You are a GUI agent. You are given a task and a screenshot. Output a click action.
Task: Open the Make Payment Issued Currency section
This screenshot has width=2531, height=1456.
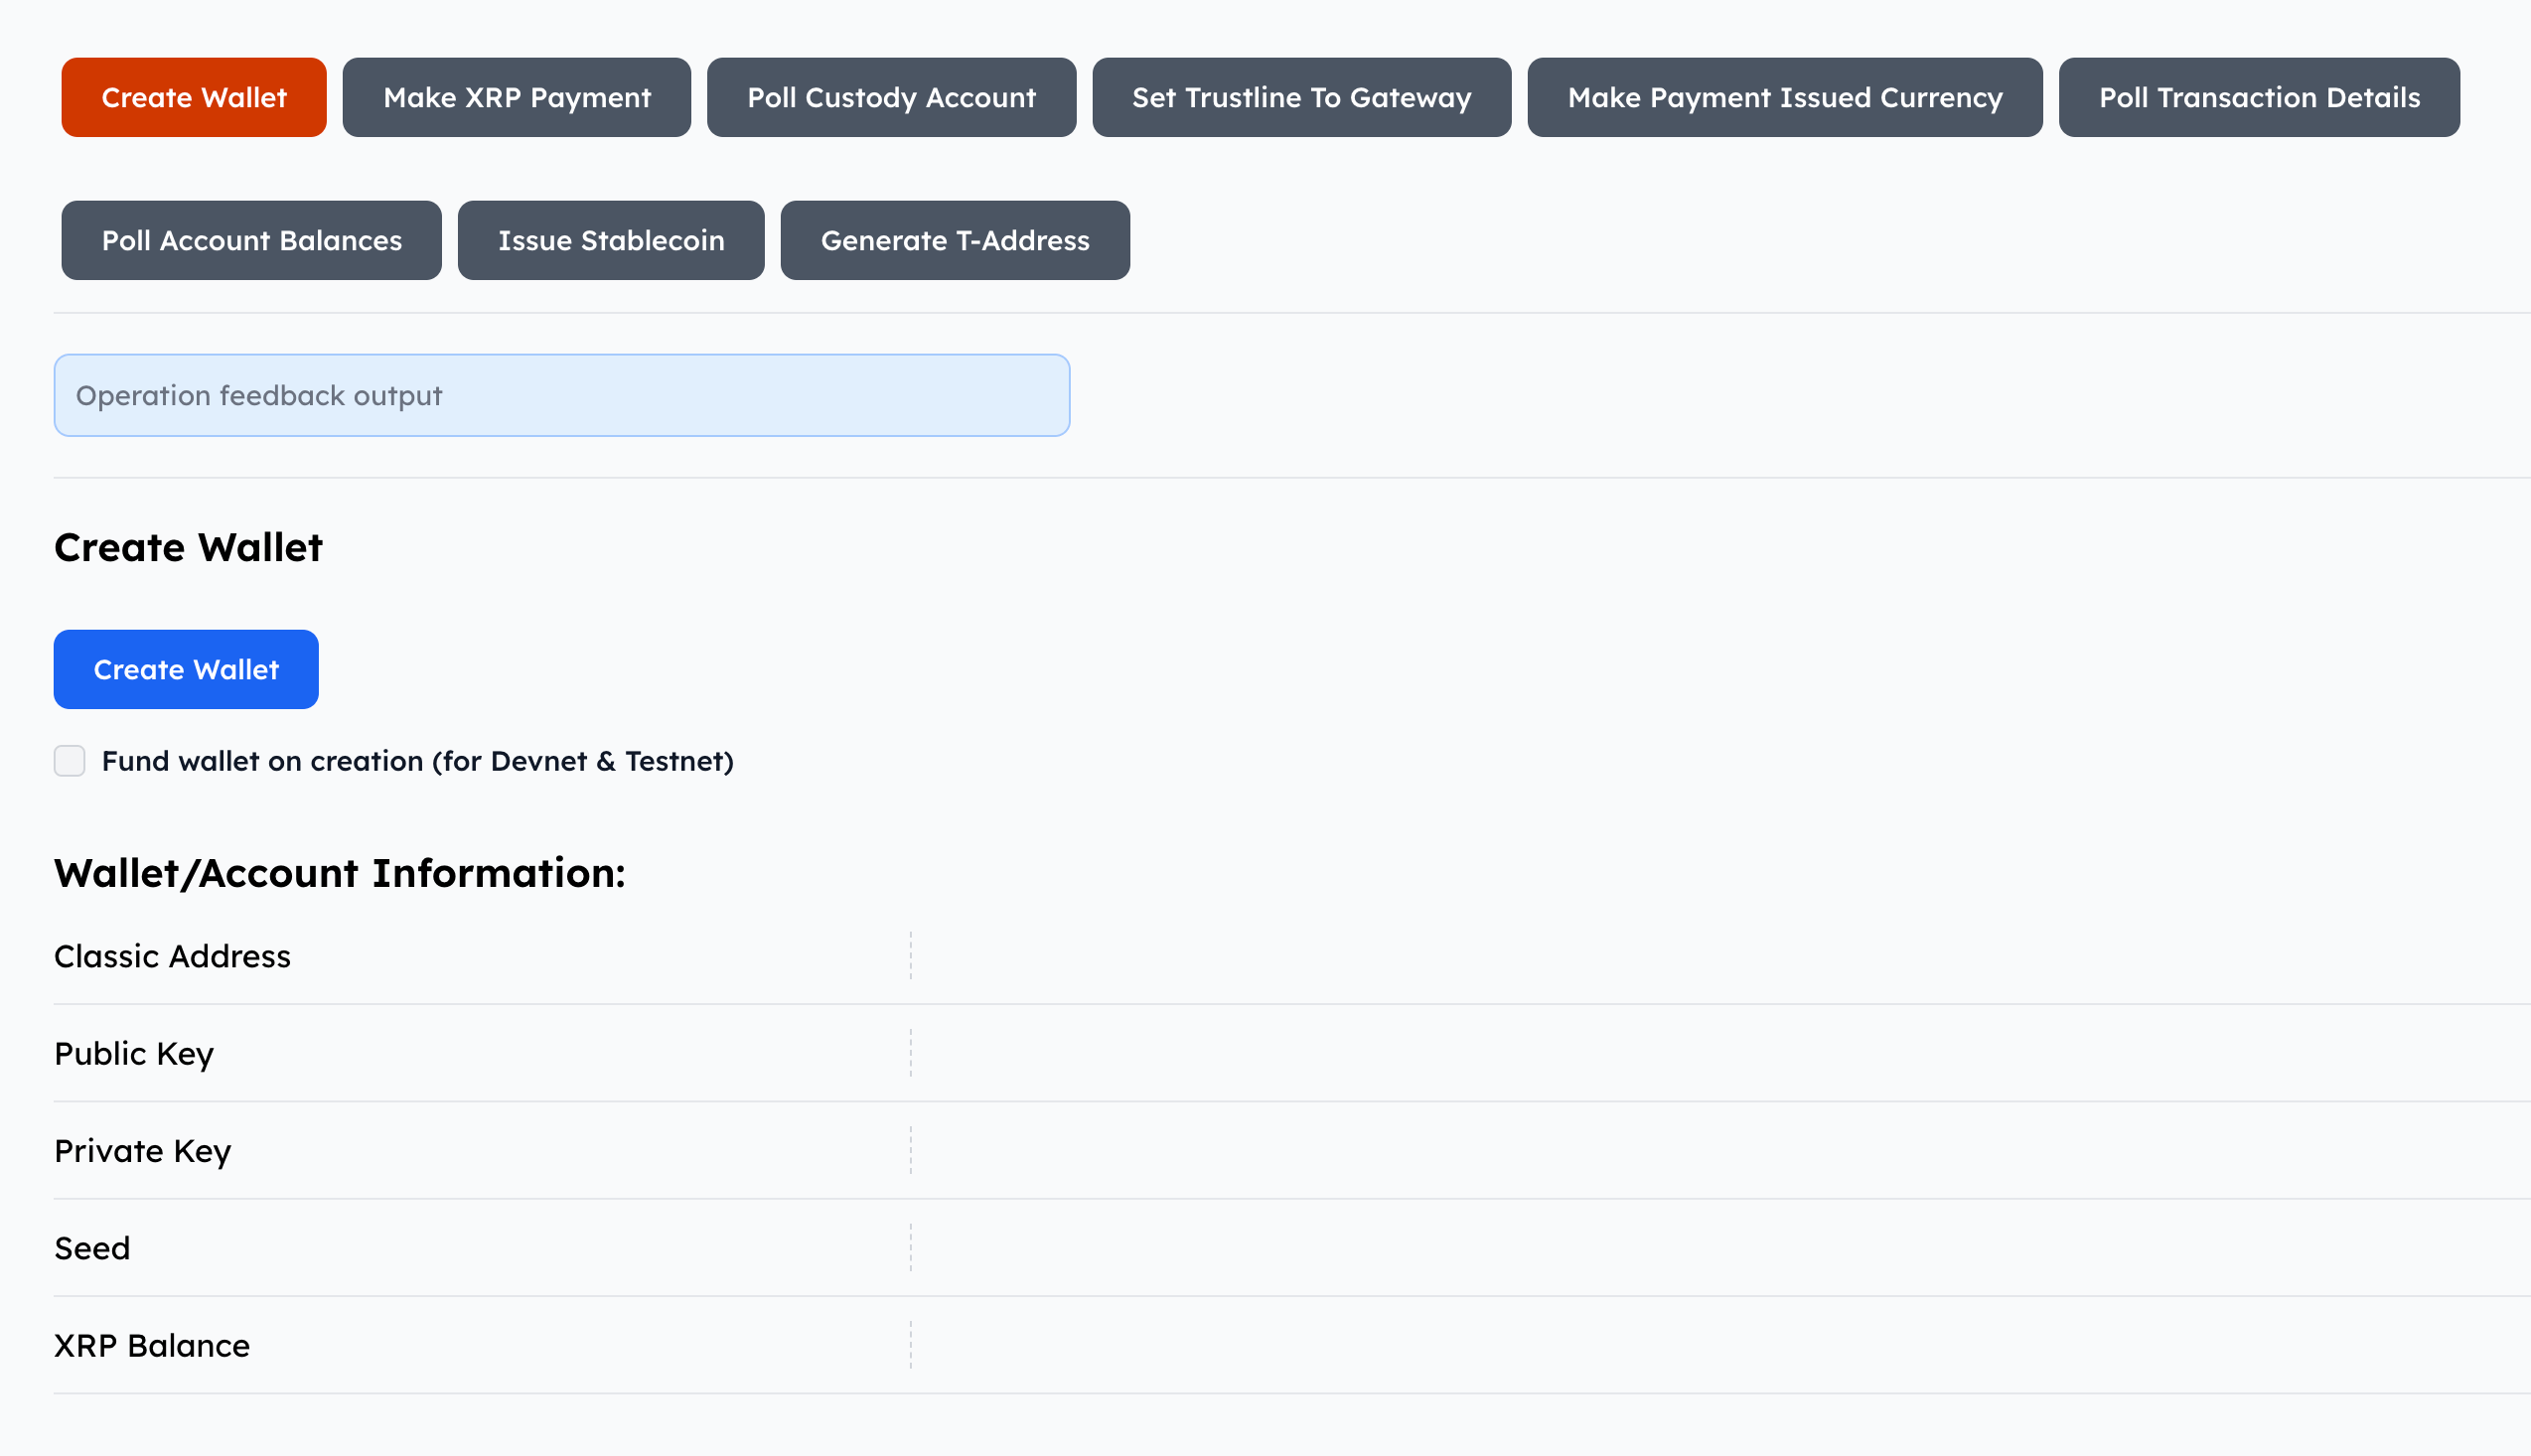click(1785, 97)
